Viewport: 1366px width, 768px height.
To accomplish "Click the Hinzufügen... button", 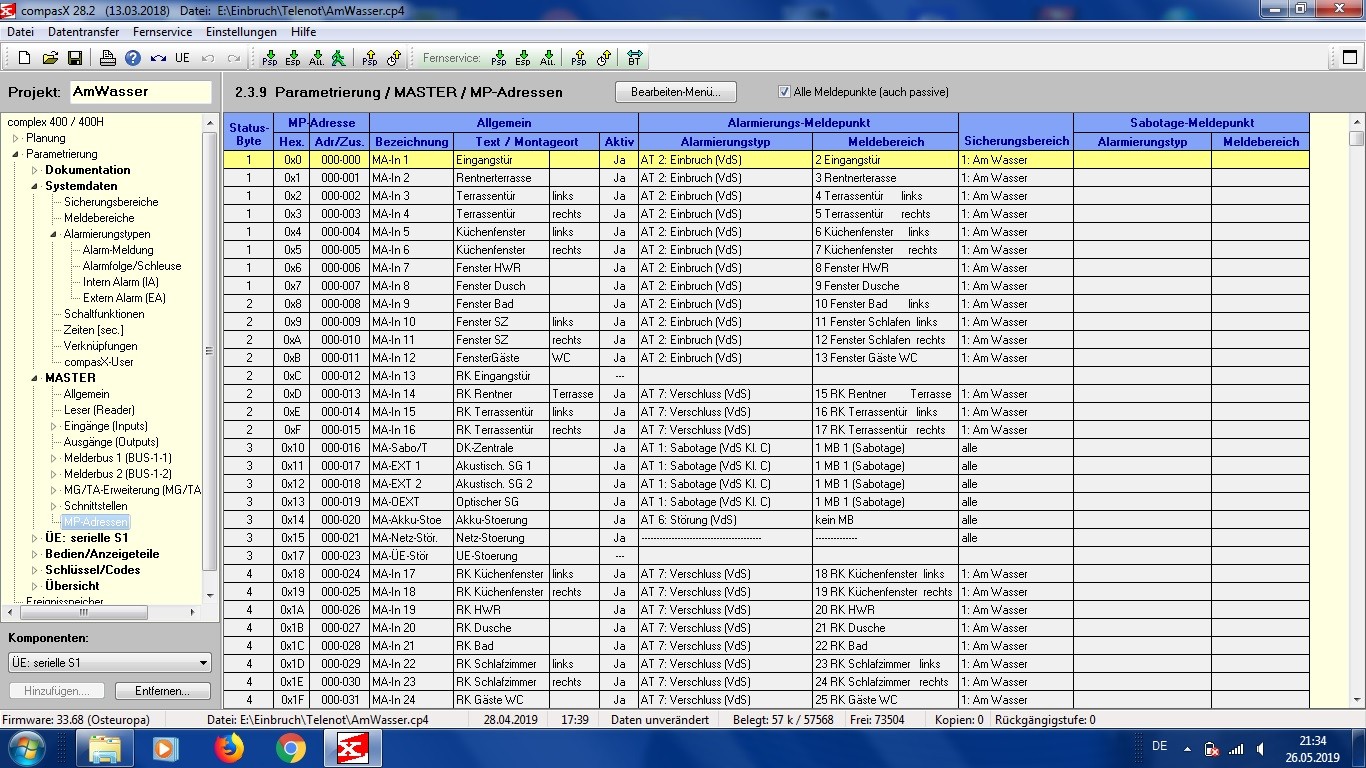I will click(57, 691).
